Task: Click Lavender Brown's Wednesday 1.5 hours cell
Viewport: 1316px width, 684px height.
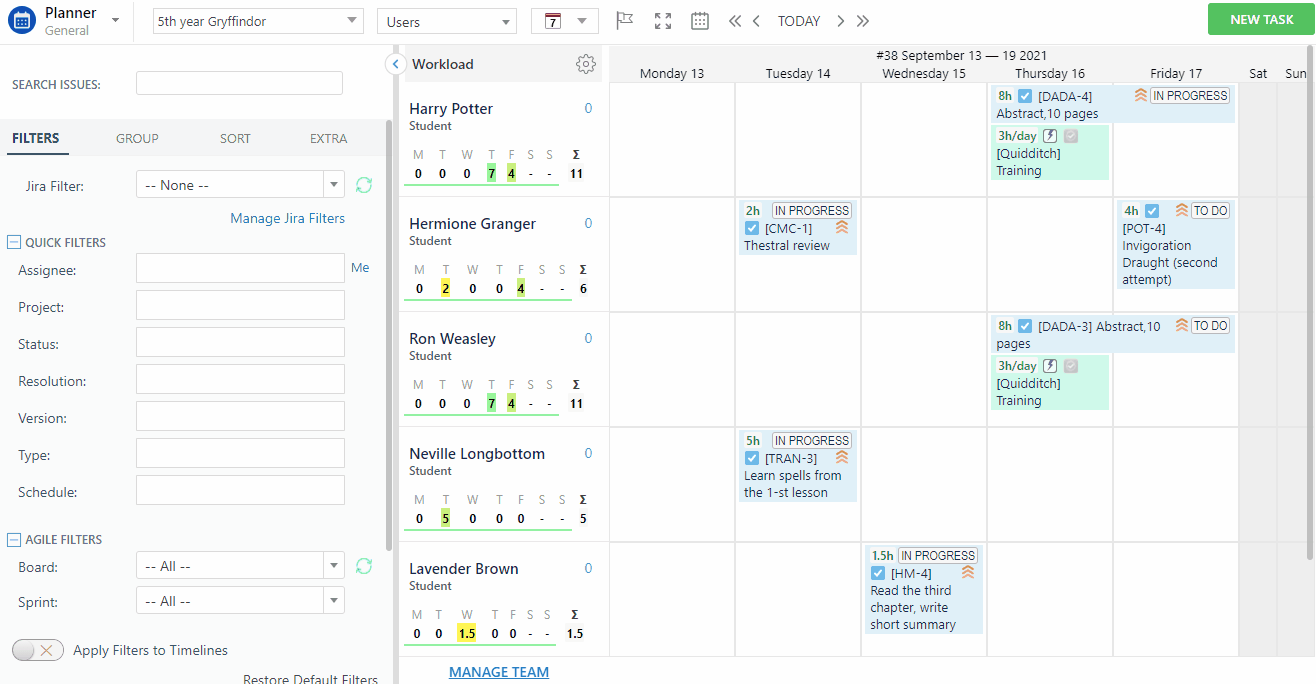Action: coord(466,634)
